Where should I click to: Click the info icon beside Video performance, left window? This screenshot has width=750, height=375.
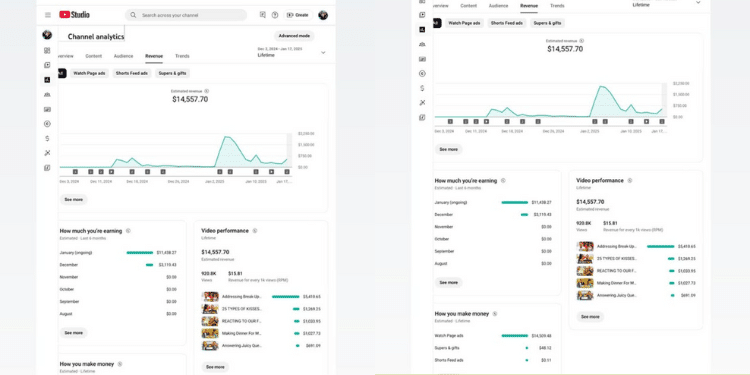255,231
